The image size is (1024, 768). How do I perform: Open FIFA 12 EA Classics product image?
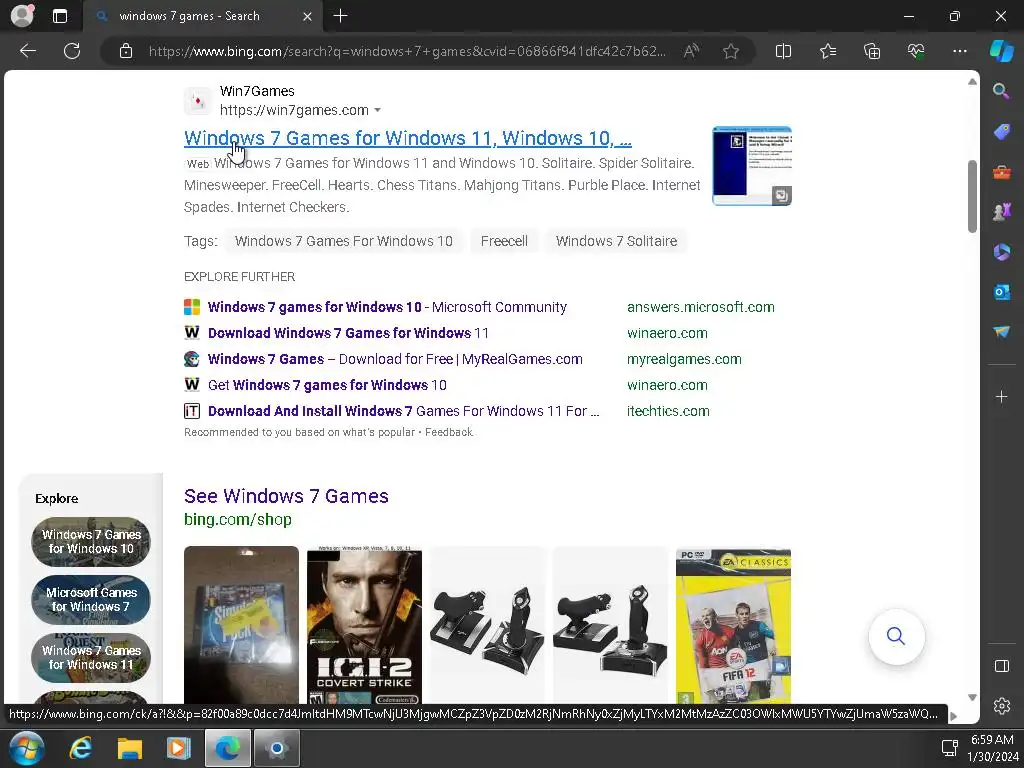pyautogui.click(x=733, y=626)
